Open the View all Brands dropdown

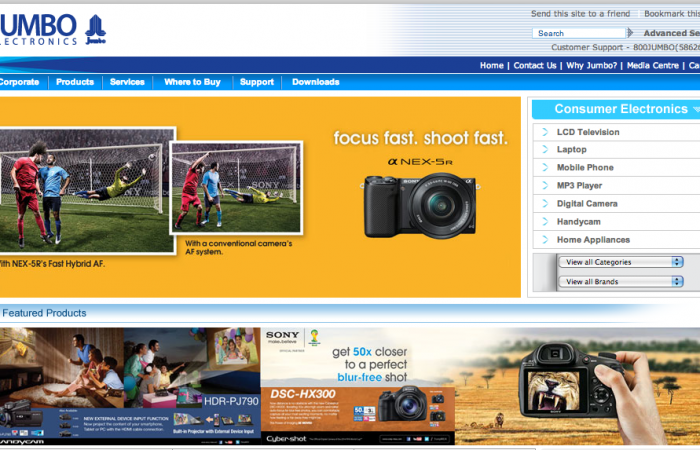pyautogui.click(x=621, y=281)
